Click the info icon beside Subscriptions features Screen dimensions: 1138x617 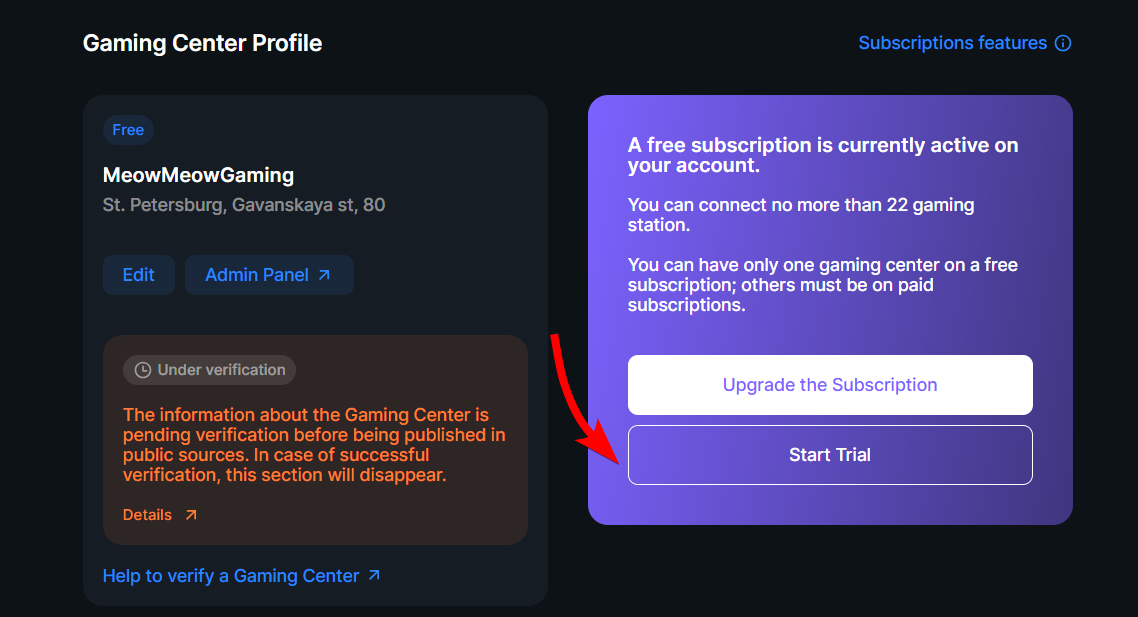(x=1063, y=44)
